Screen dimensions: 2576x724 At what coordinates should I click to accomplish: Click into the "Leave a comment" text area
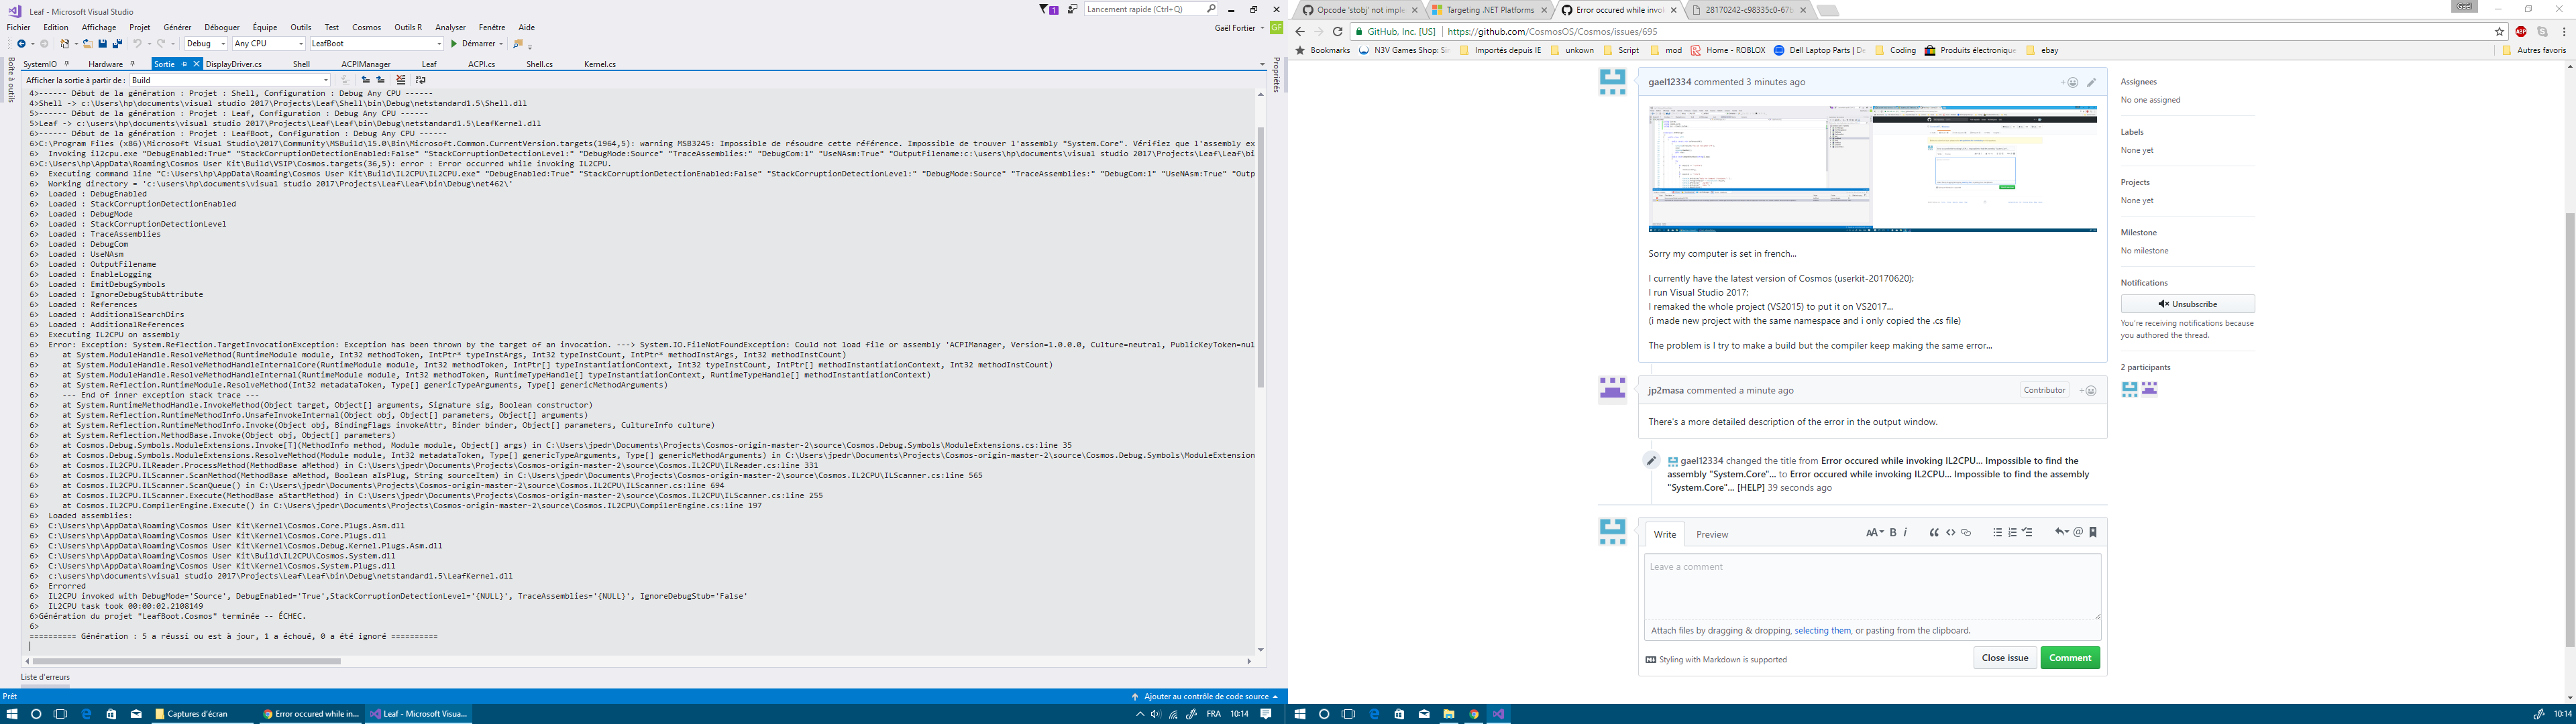point(1872,587)
